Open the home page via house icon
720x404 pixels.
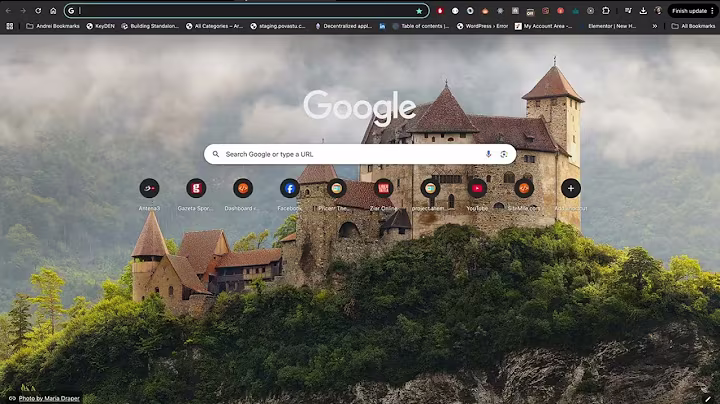point(53,11)
